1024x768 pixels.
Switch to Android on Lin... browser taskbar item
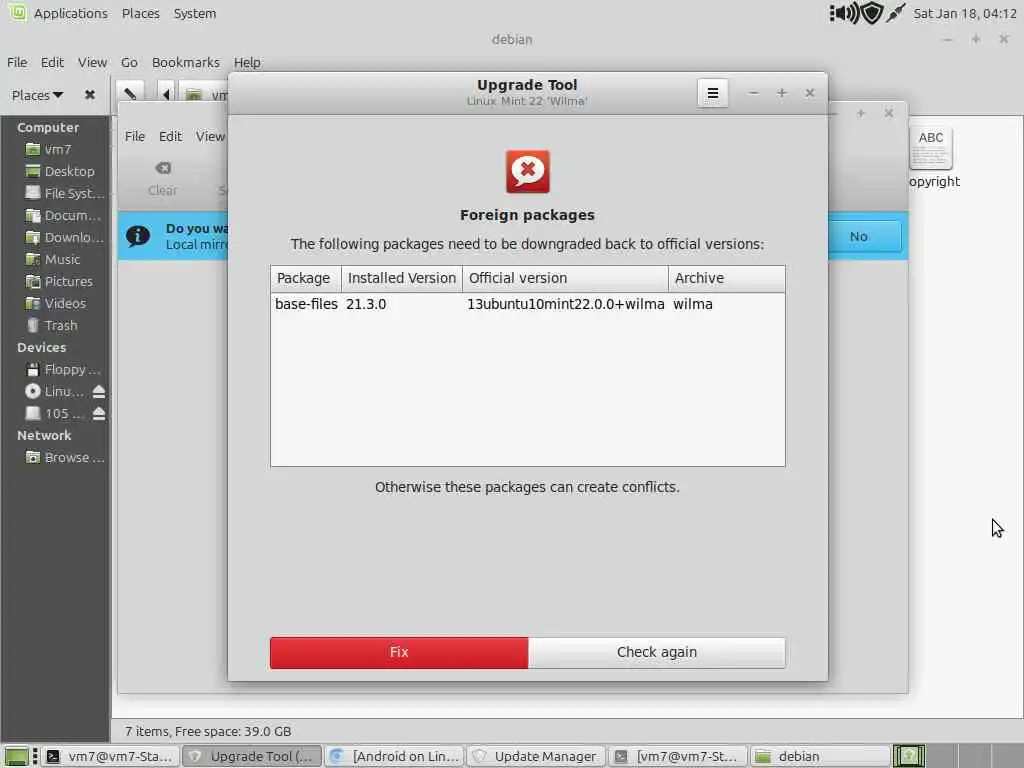pyautogui.click(x=394, y=756)
